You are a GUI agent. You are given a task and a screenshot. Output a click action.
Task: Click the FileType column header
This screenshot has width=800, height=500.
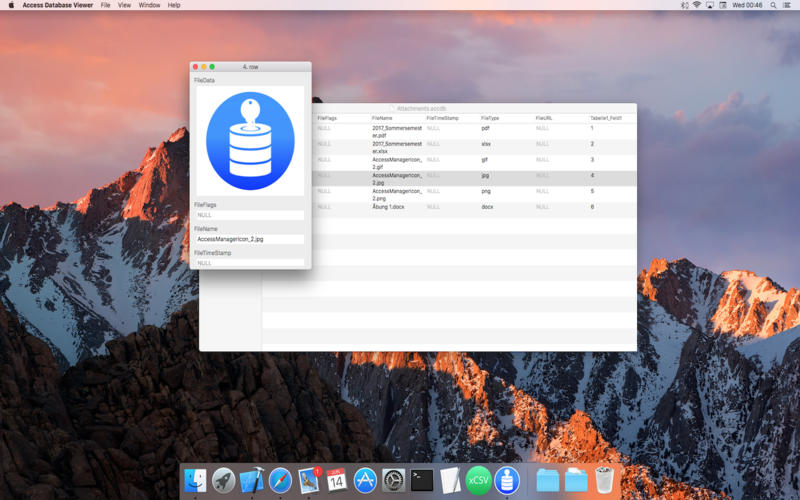tap(490, 118)
